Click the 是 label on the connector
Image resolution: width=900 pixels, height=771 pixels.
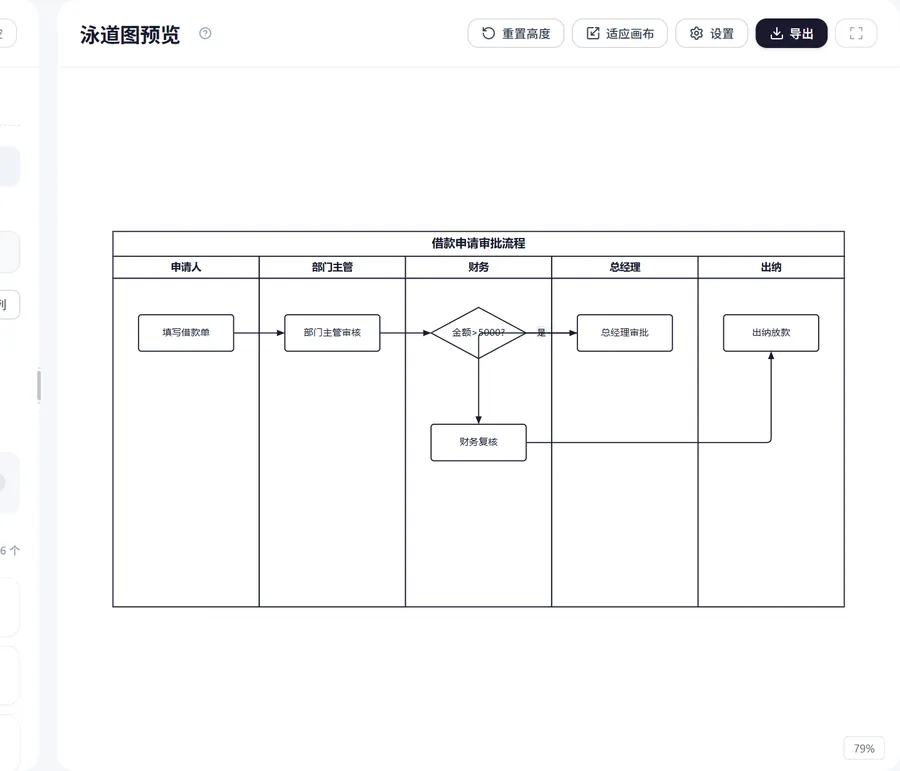541,332
